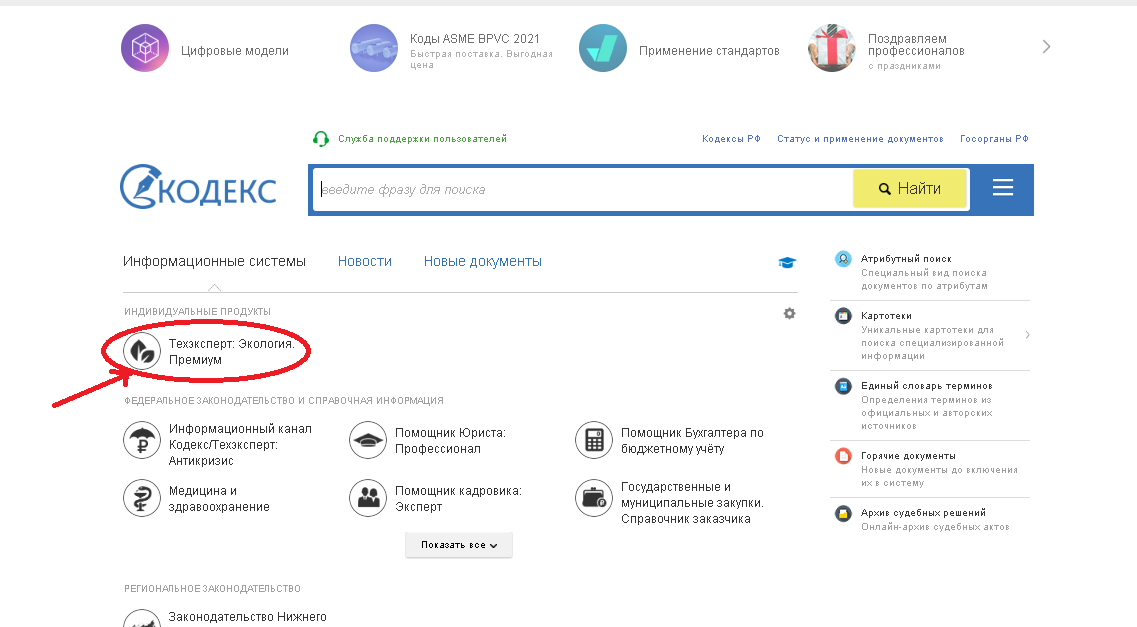Open the Применение стандартов icon
The image size is (1137, 627).
[603, 48]
